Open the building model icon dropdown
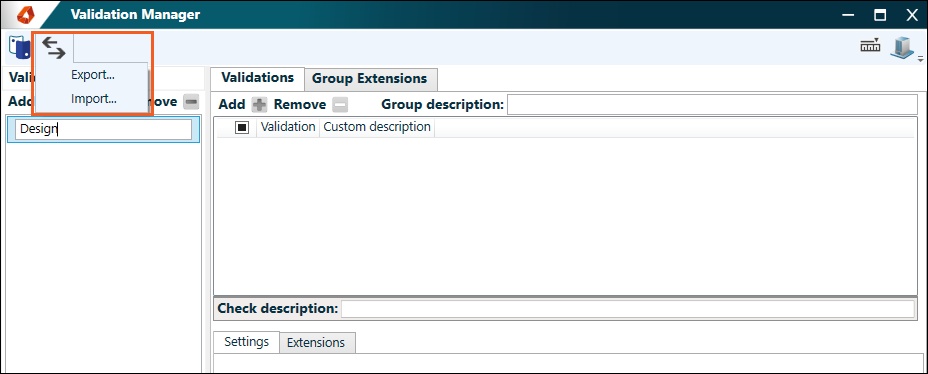This screenshot has width=928, height=374. (x=902, y=48)
